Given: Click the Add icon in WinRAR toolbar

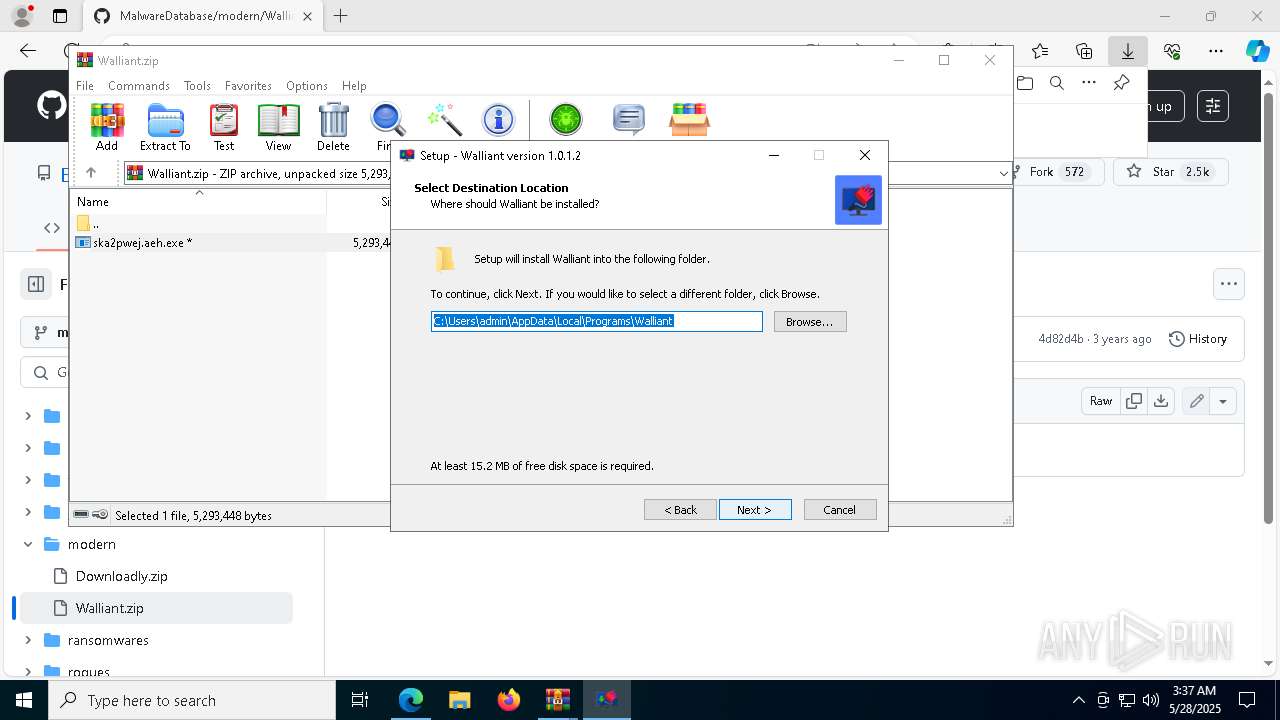Looking at the screenshot, I should 107,127.
